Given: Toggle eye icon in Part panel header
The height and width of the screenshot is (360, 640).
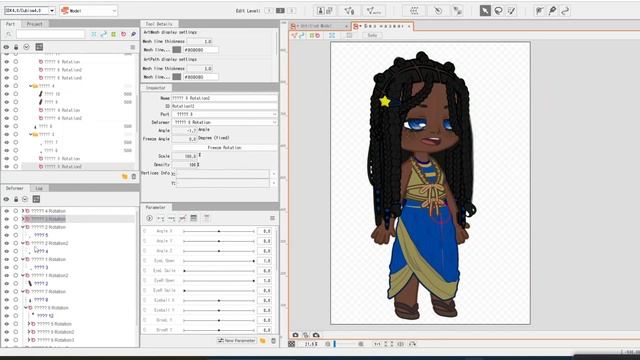Looking at the screenshot, I should (x=6, y=47).
